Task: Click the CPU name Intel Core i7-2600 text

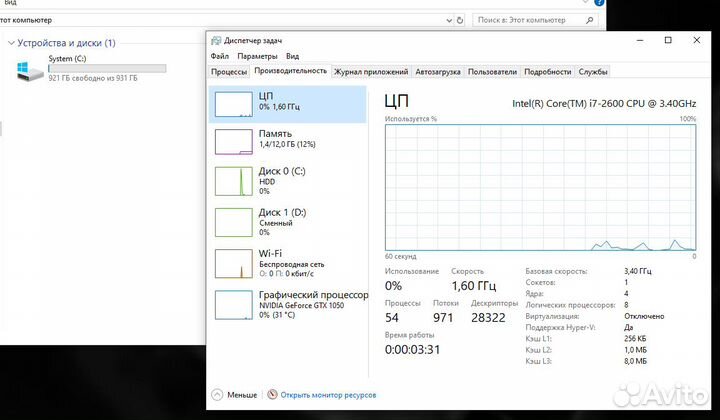Action: pyautogui.click(x=604, y=103)
